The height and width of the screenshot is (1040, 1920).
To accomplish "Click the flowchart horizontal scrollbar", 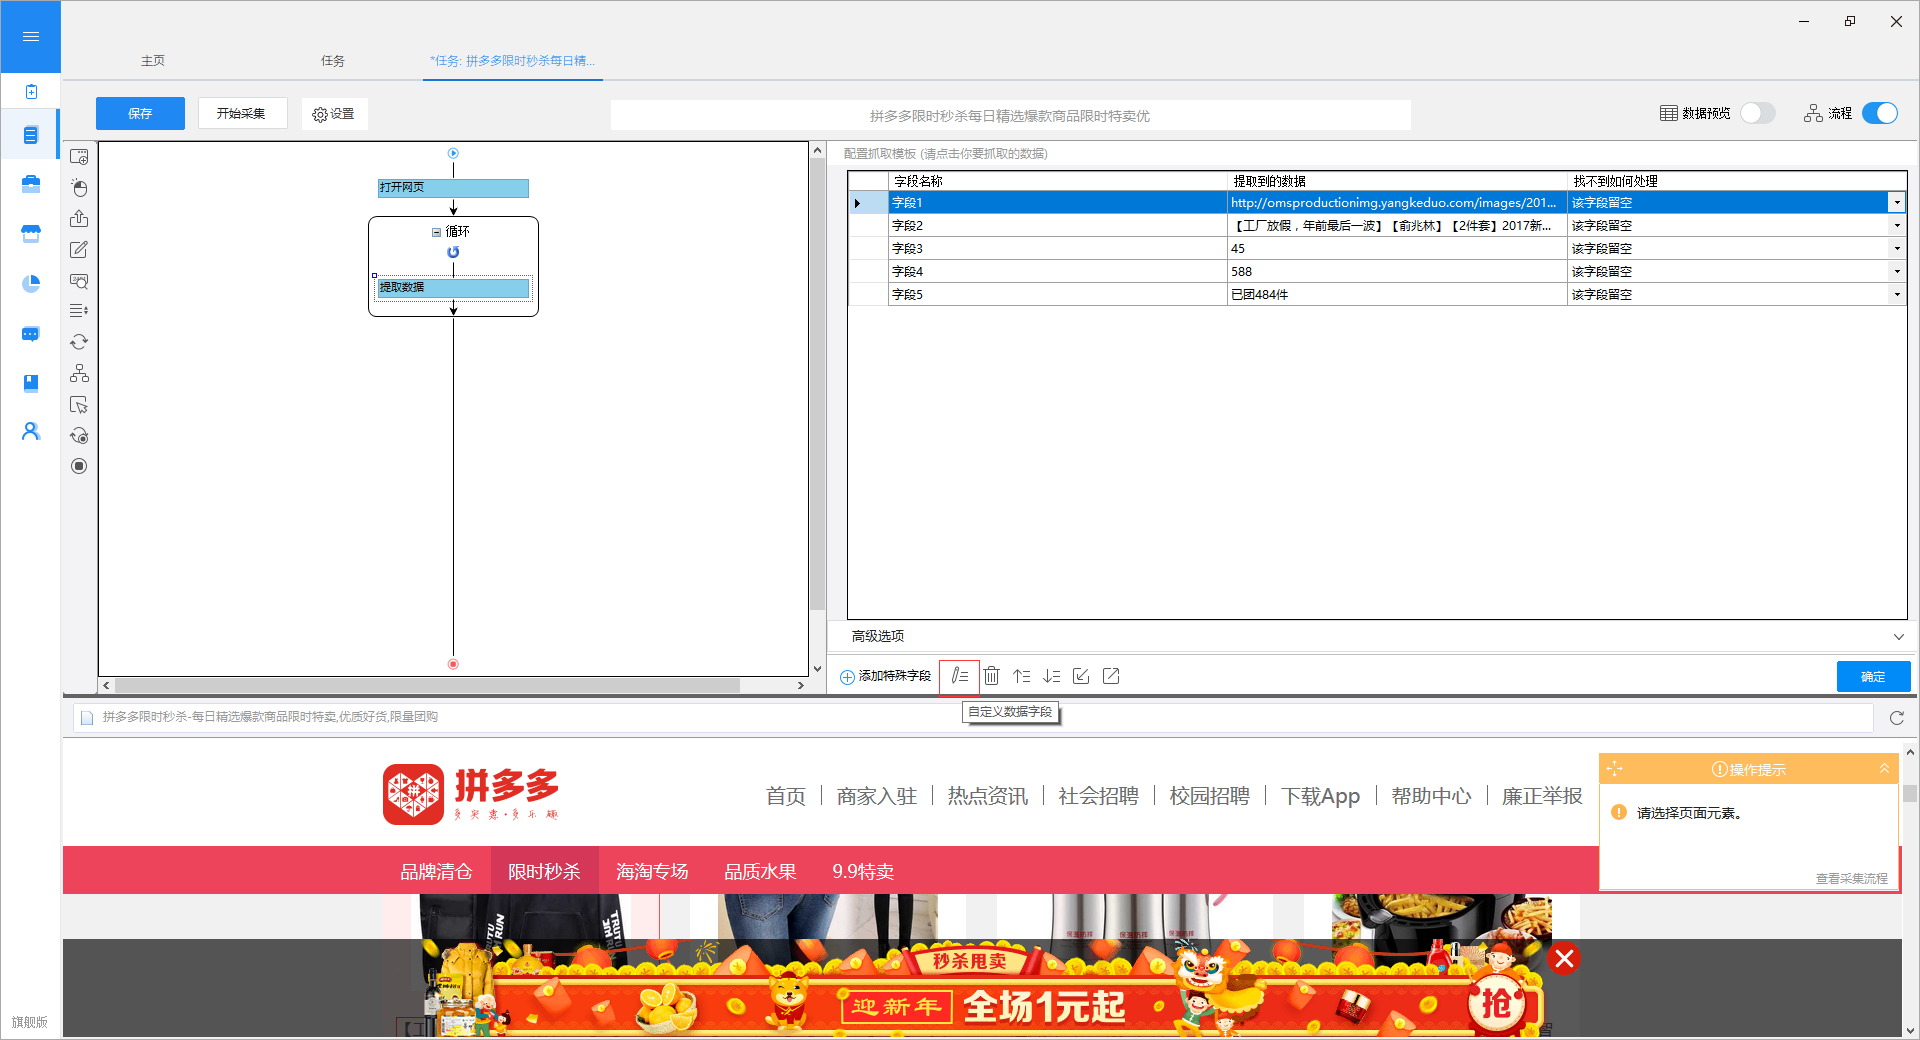I will [427, 686].
